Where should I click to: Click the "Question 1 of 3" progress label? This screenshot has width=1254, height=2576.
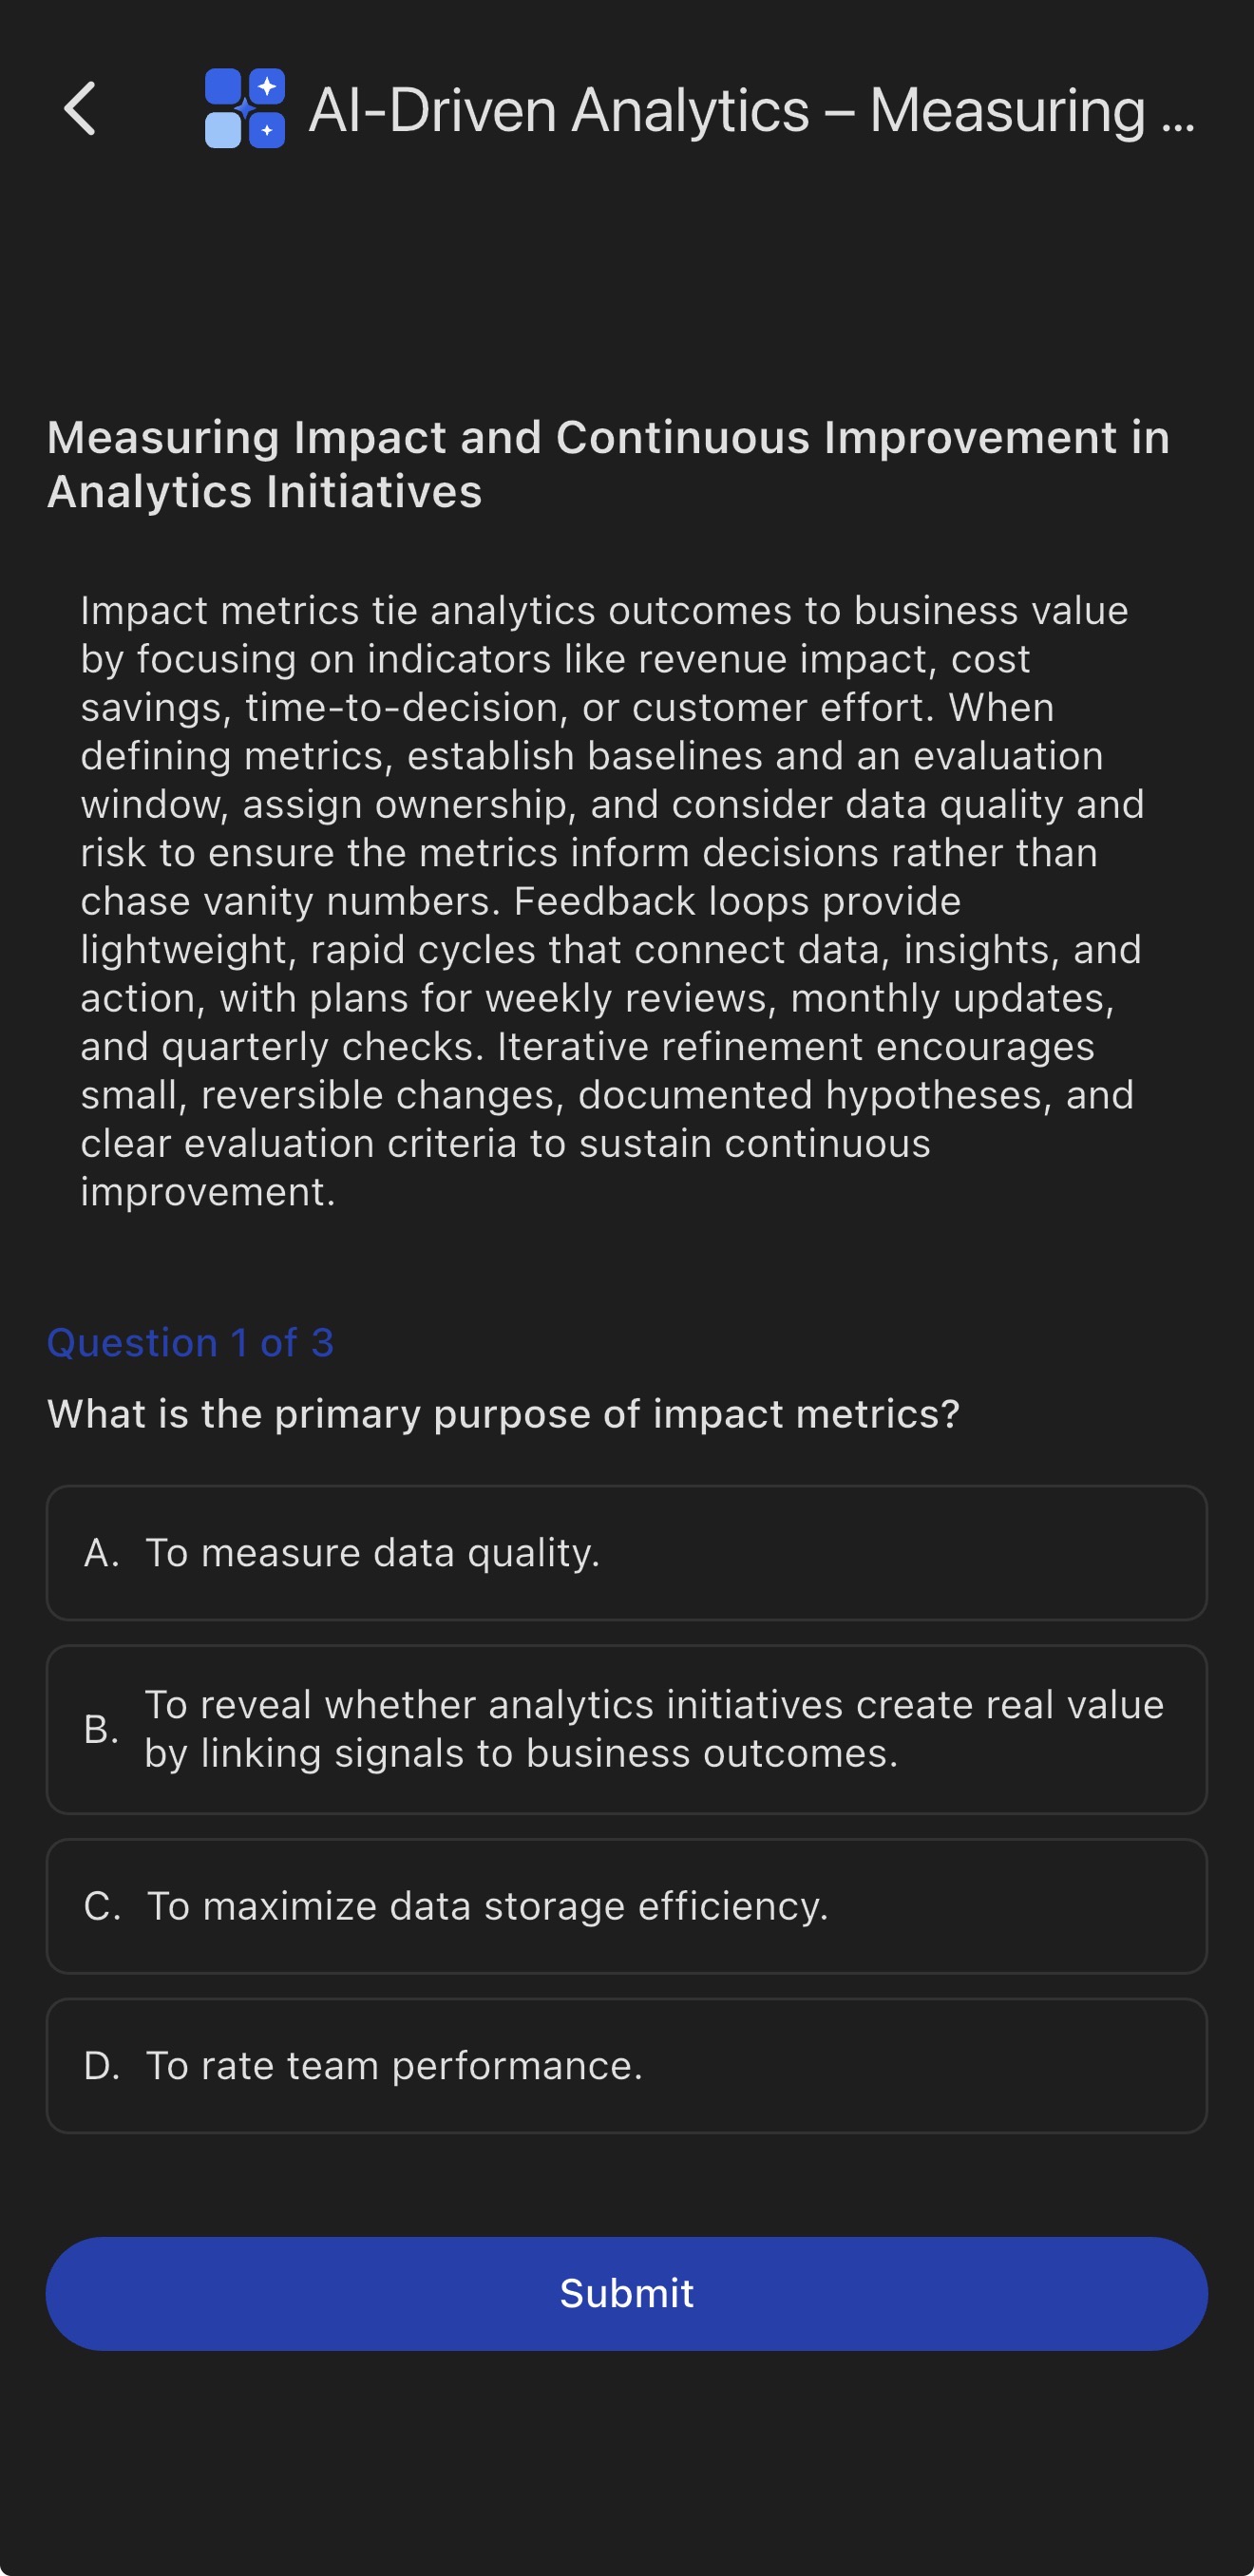click(x=190, y=1342)
